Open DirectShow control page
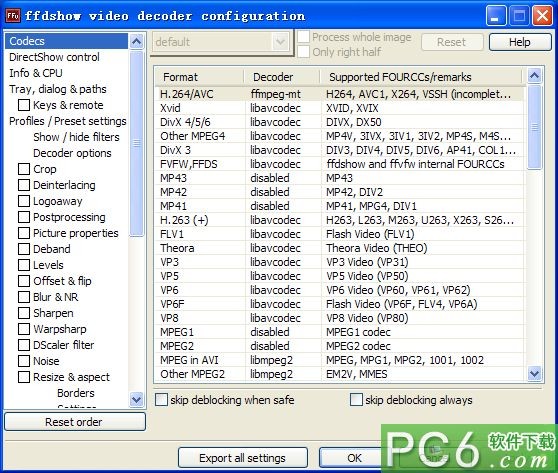Screen dimensions: 558x473 [54, 57]
